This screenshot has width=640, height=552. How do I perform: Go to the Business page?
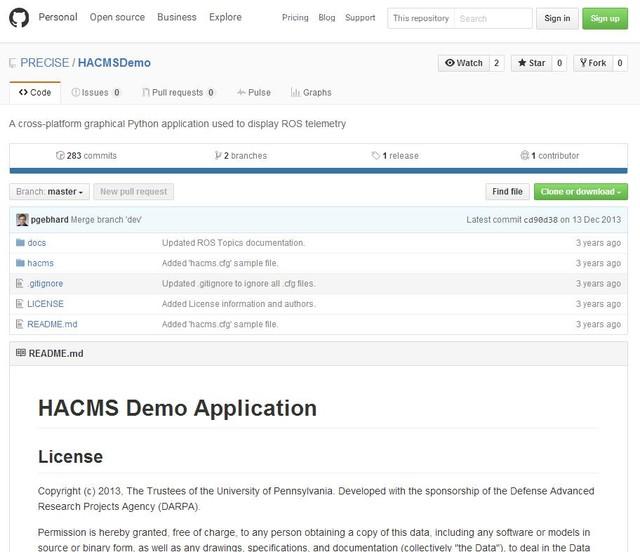click(177, 17)
